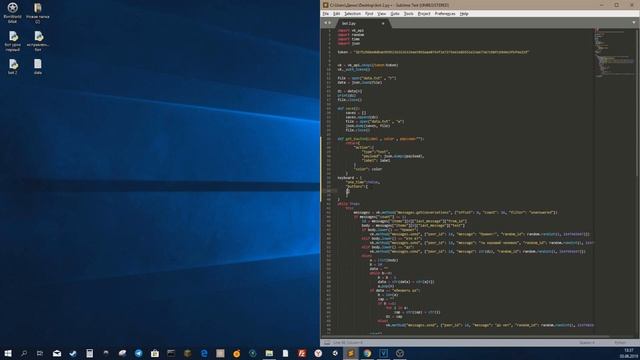Open Task View in the taskbar
The height and width of the screenshot is (360, 640).
(x=40, y=353)
